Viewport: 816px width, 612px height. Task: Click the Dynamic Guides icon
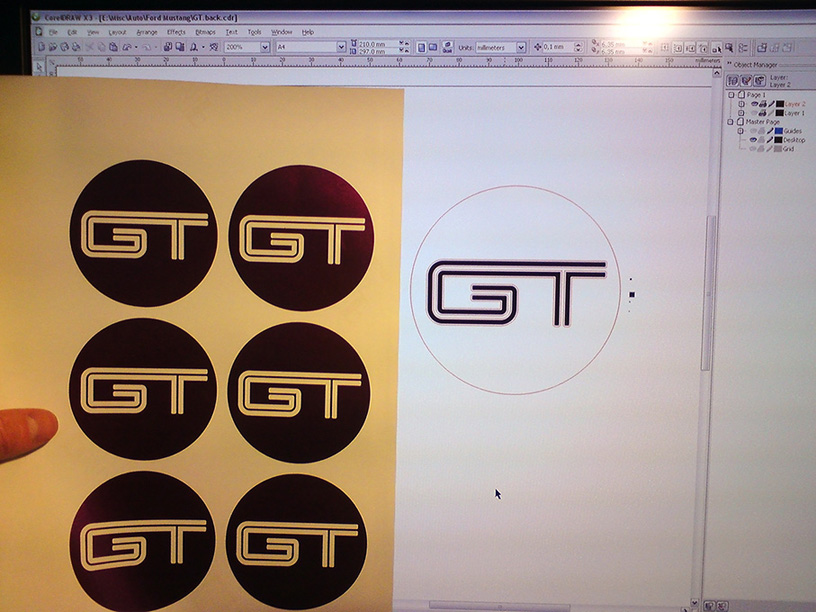pos(703,47)
